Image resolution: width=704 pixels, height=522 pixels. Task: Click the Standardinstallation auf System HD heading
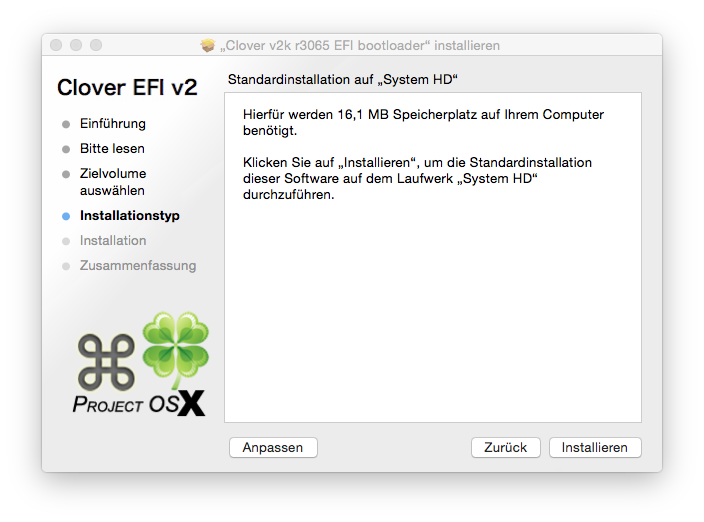click(x=343, y=79)
